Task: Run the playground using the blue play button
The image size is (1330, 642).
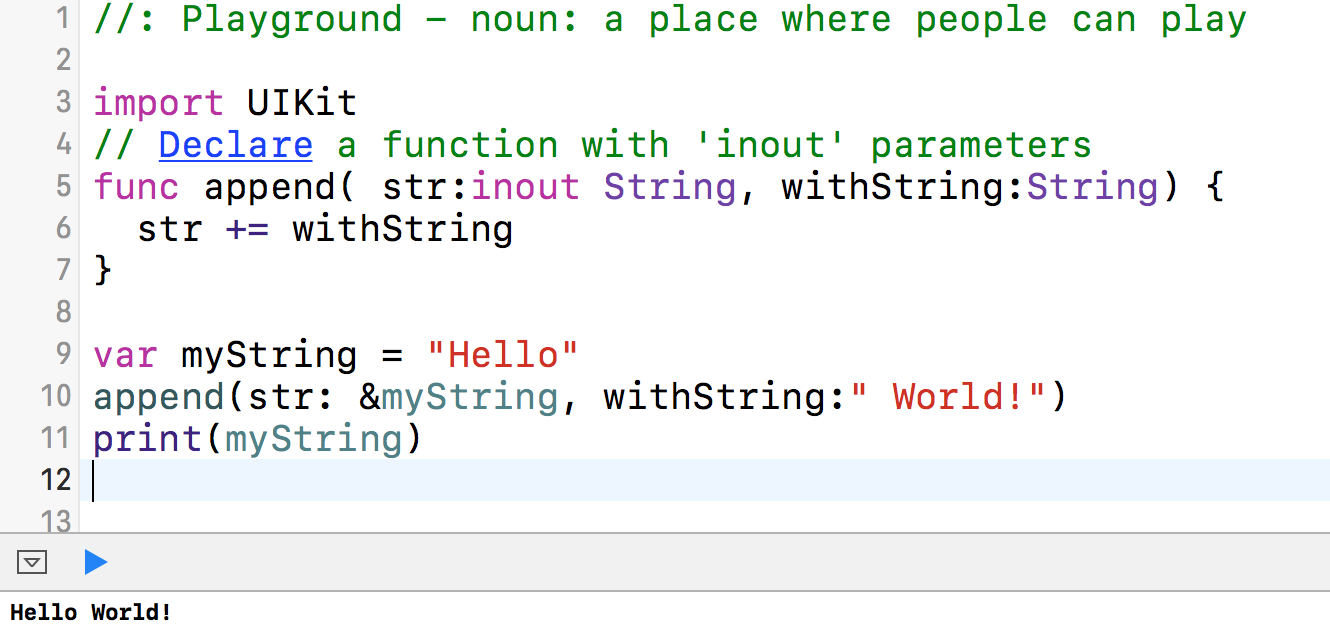Action: [96, 563]
